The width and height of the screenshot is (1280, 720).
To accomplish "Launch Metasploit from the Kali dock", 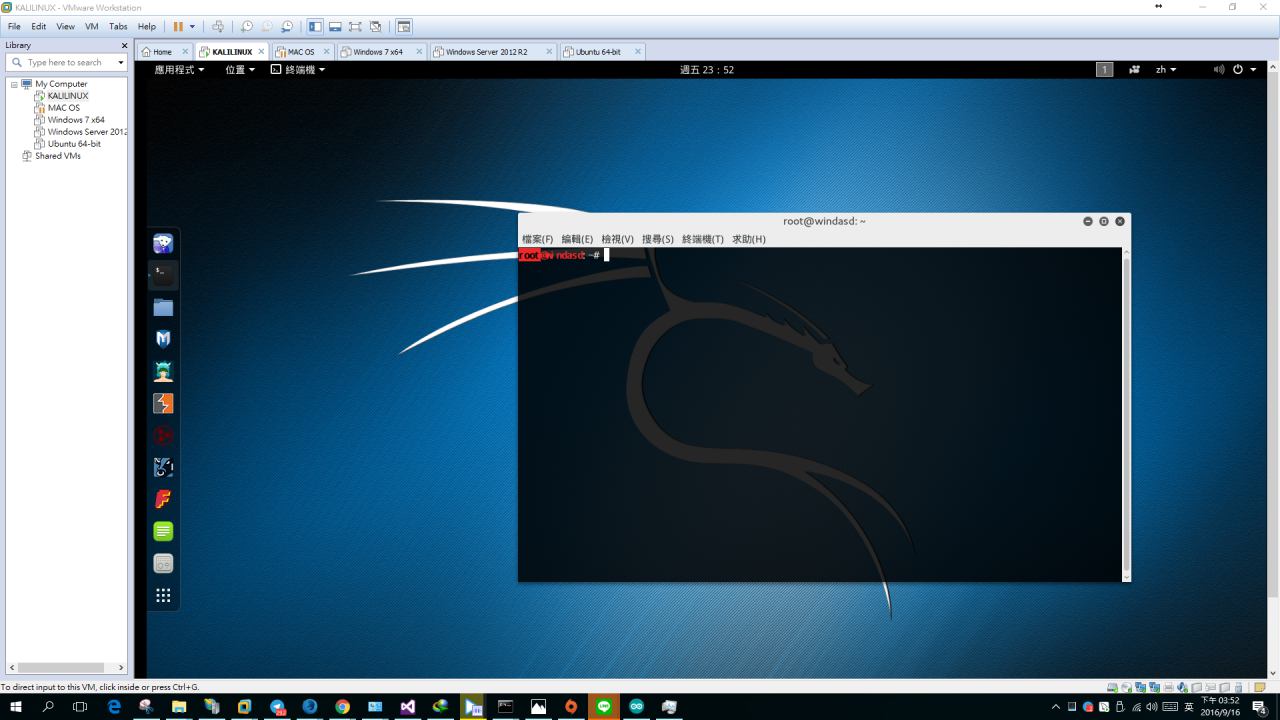I will coord(163,339).
